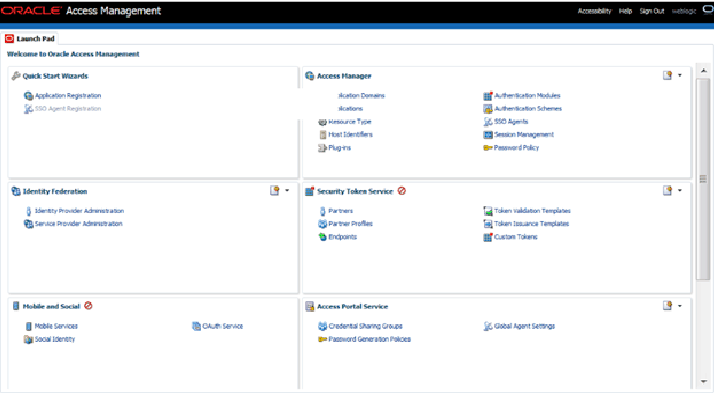Expand the Identity Federation panel dropdown arrow

tap(287, 191)
